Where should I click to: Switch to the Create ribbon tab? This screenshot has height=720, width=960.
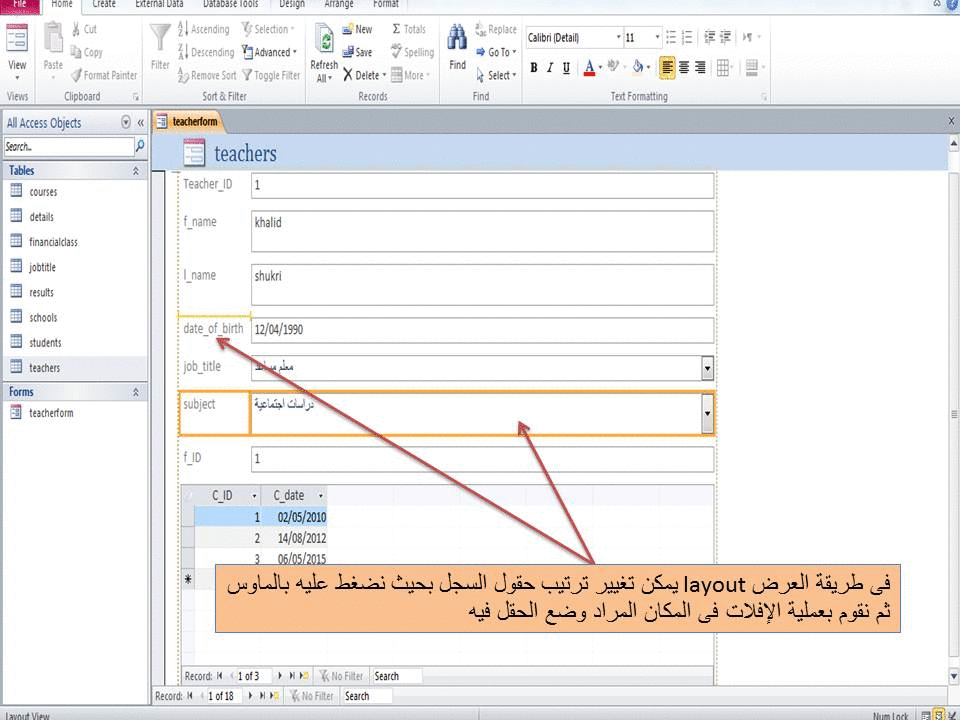pyautogui.click(x=103, y=5)
